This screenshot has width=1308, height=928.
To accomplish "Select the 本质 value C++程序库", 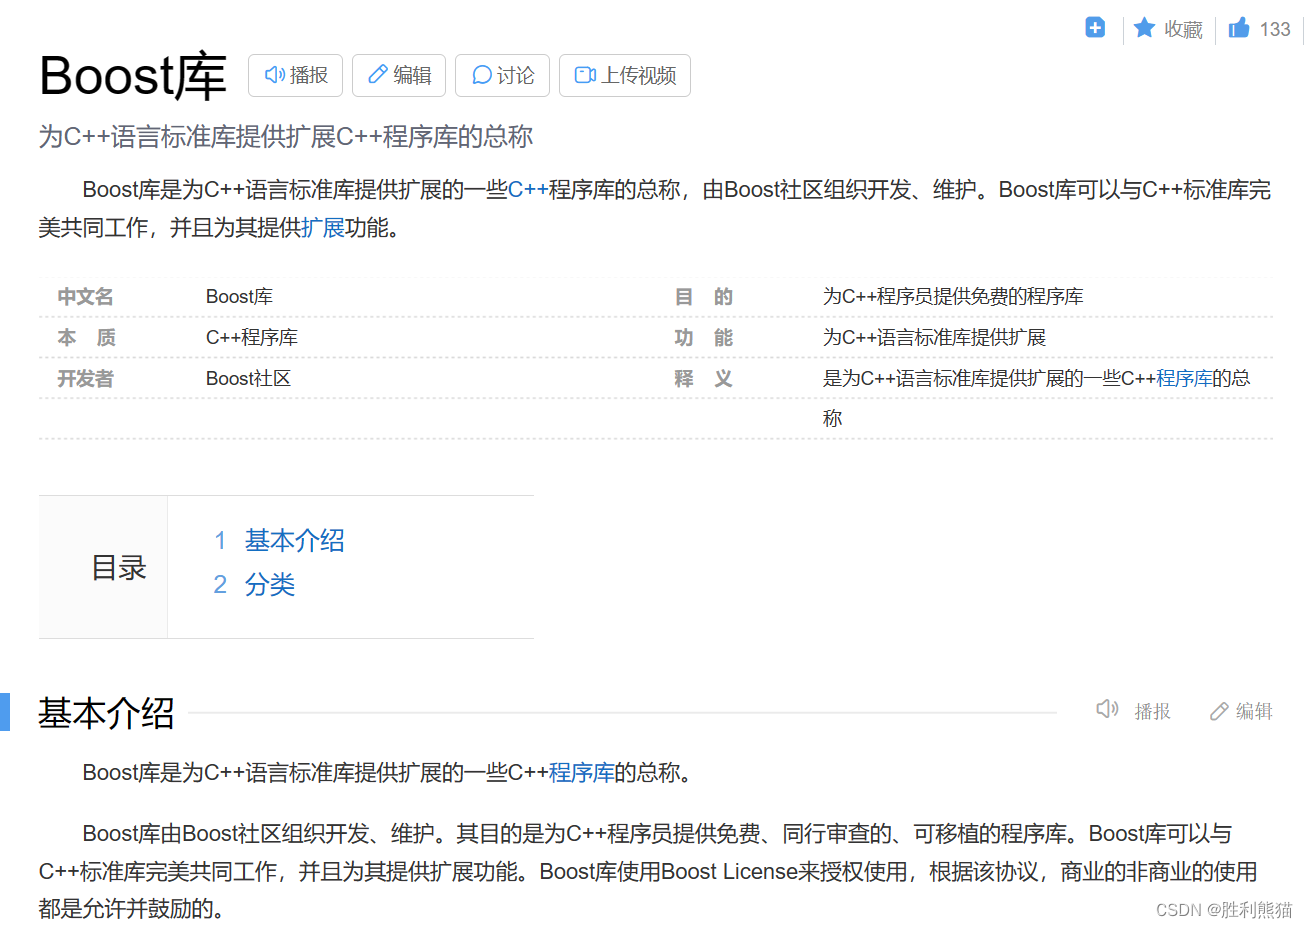I will coord(252,338).
